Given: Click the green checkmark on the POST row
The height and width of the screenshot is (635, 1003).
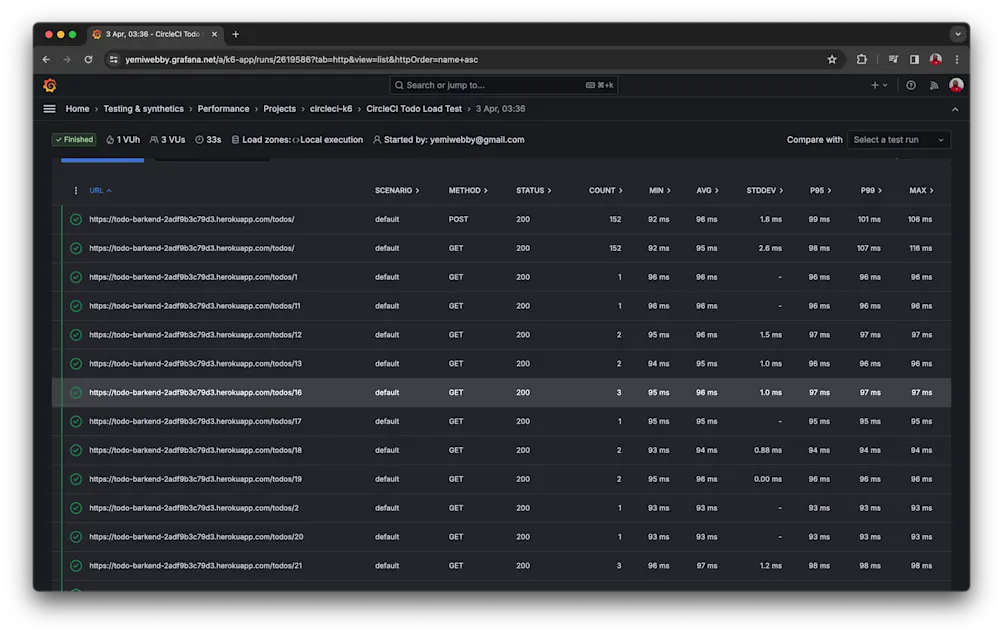Looking at the screenshot, I should pos(75,219).
